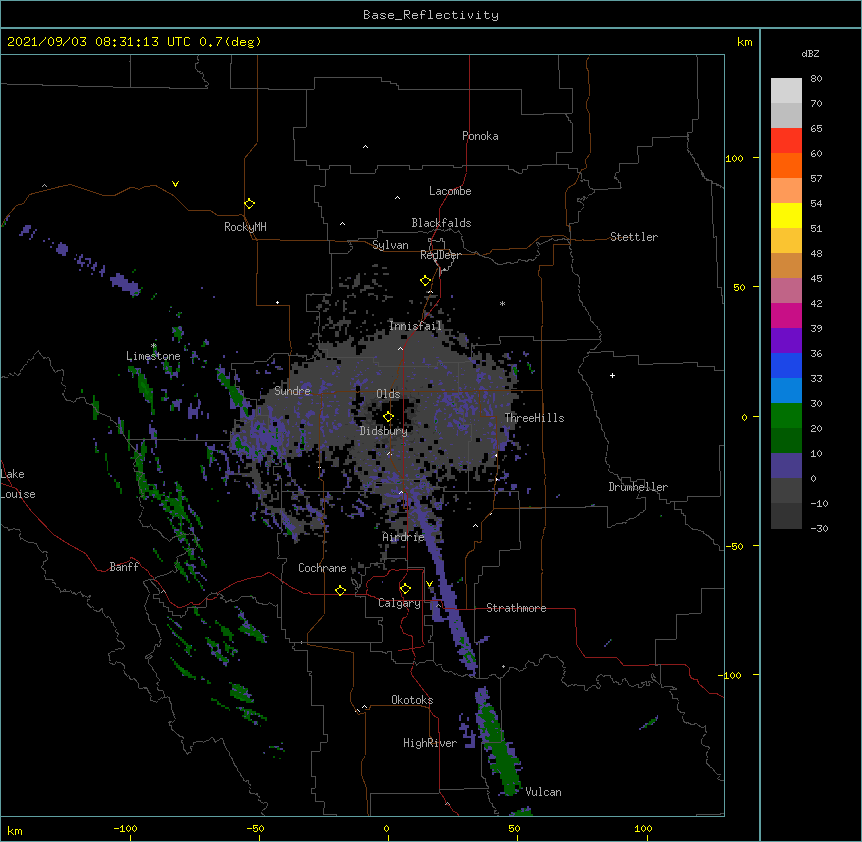Click the yellow V marker in the northwest
Image resolution: width=862 pixels, height=842 pixels.
pos(175,184)
